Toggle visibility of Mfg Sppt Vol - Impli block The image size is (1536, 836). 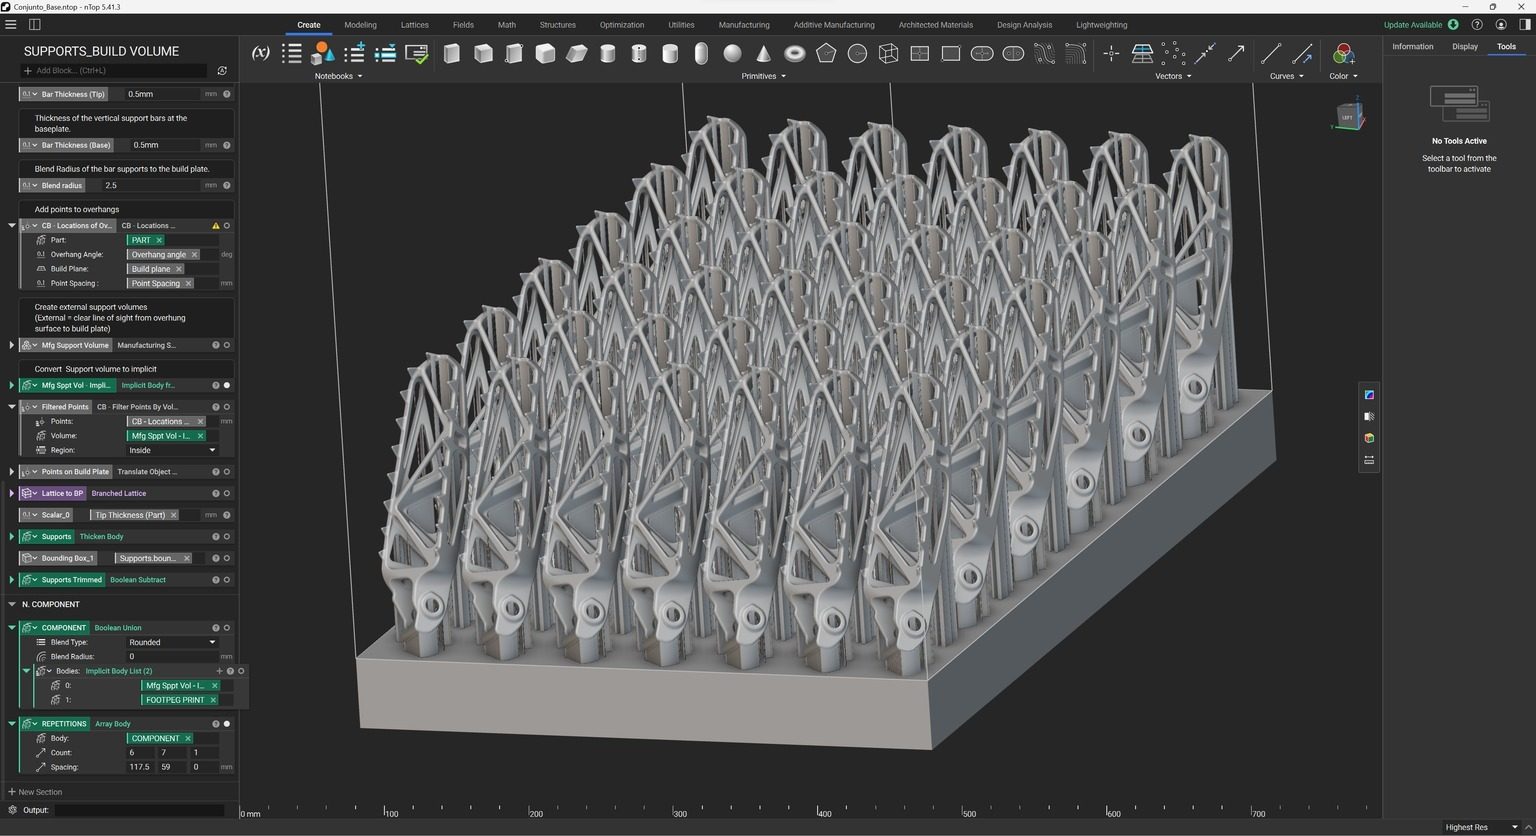(x=227, y=385)
